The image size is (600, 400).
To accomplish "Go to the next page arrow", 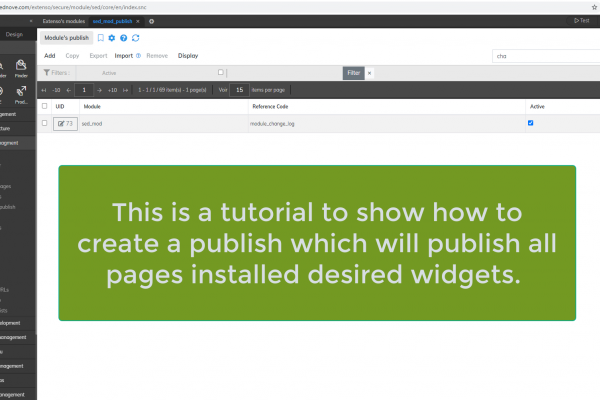I will tap(99, 90).
